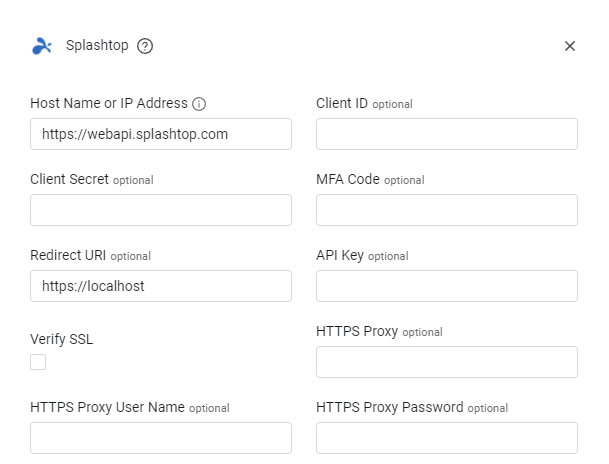This screenshot has height=464, width=609.
Task: Open the Splashtop help question mark icon
Action: 145,46
